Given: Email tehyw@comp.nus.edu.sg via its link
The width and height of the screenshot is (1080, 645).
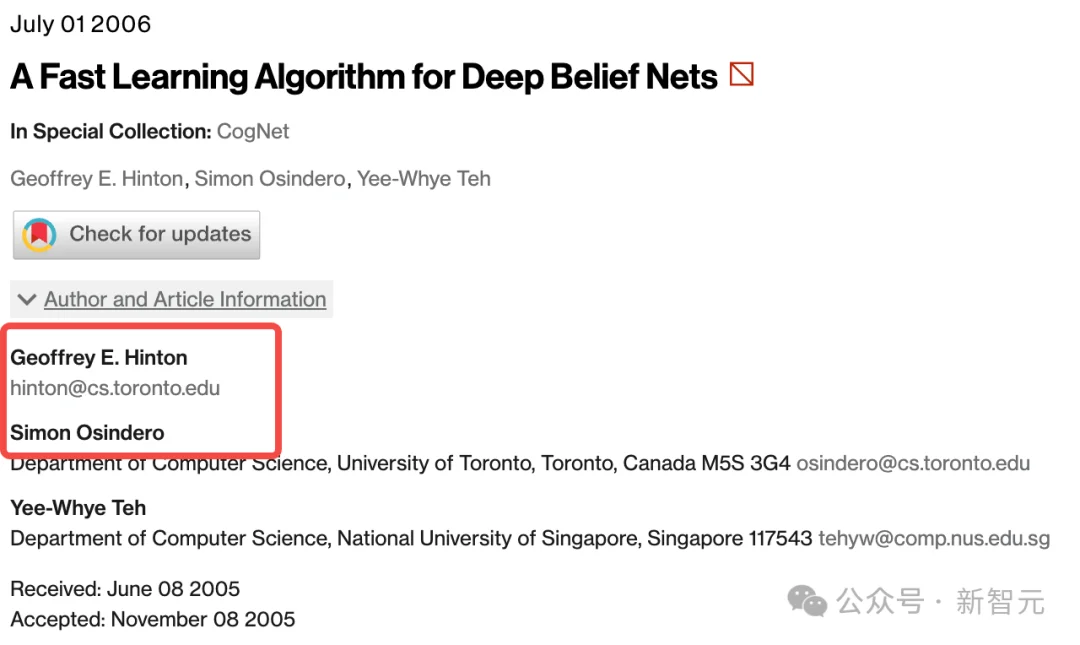Looking at the screenshot, I should point(934,538).
